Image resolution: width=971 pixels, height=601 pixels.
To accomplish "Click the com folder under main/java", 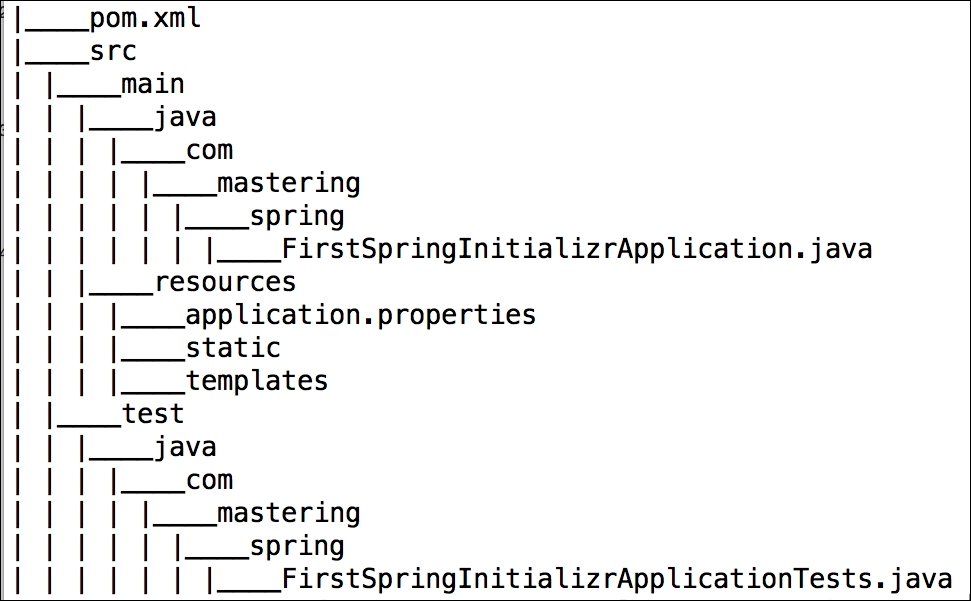I will point(209,151).
